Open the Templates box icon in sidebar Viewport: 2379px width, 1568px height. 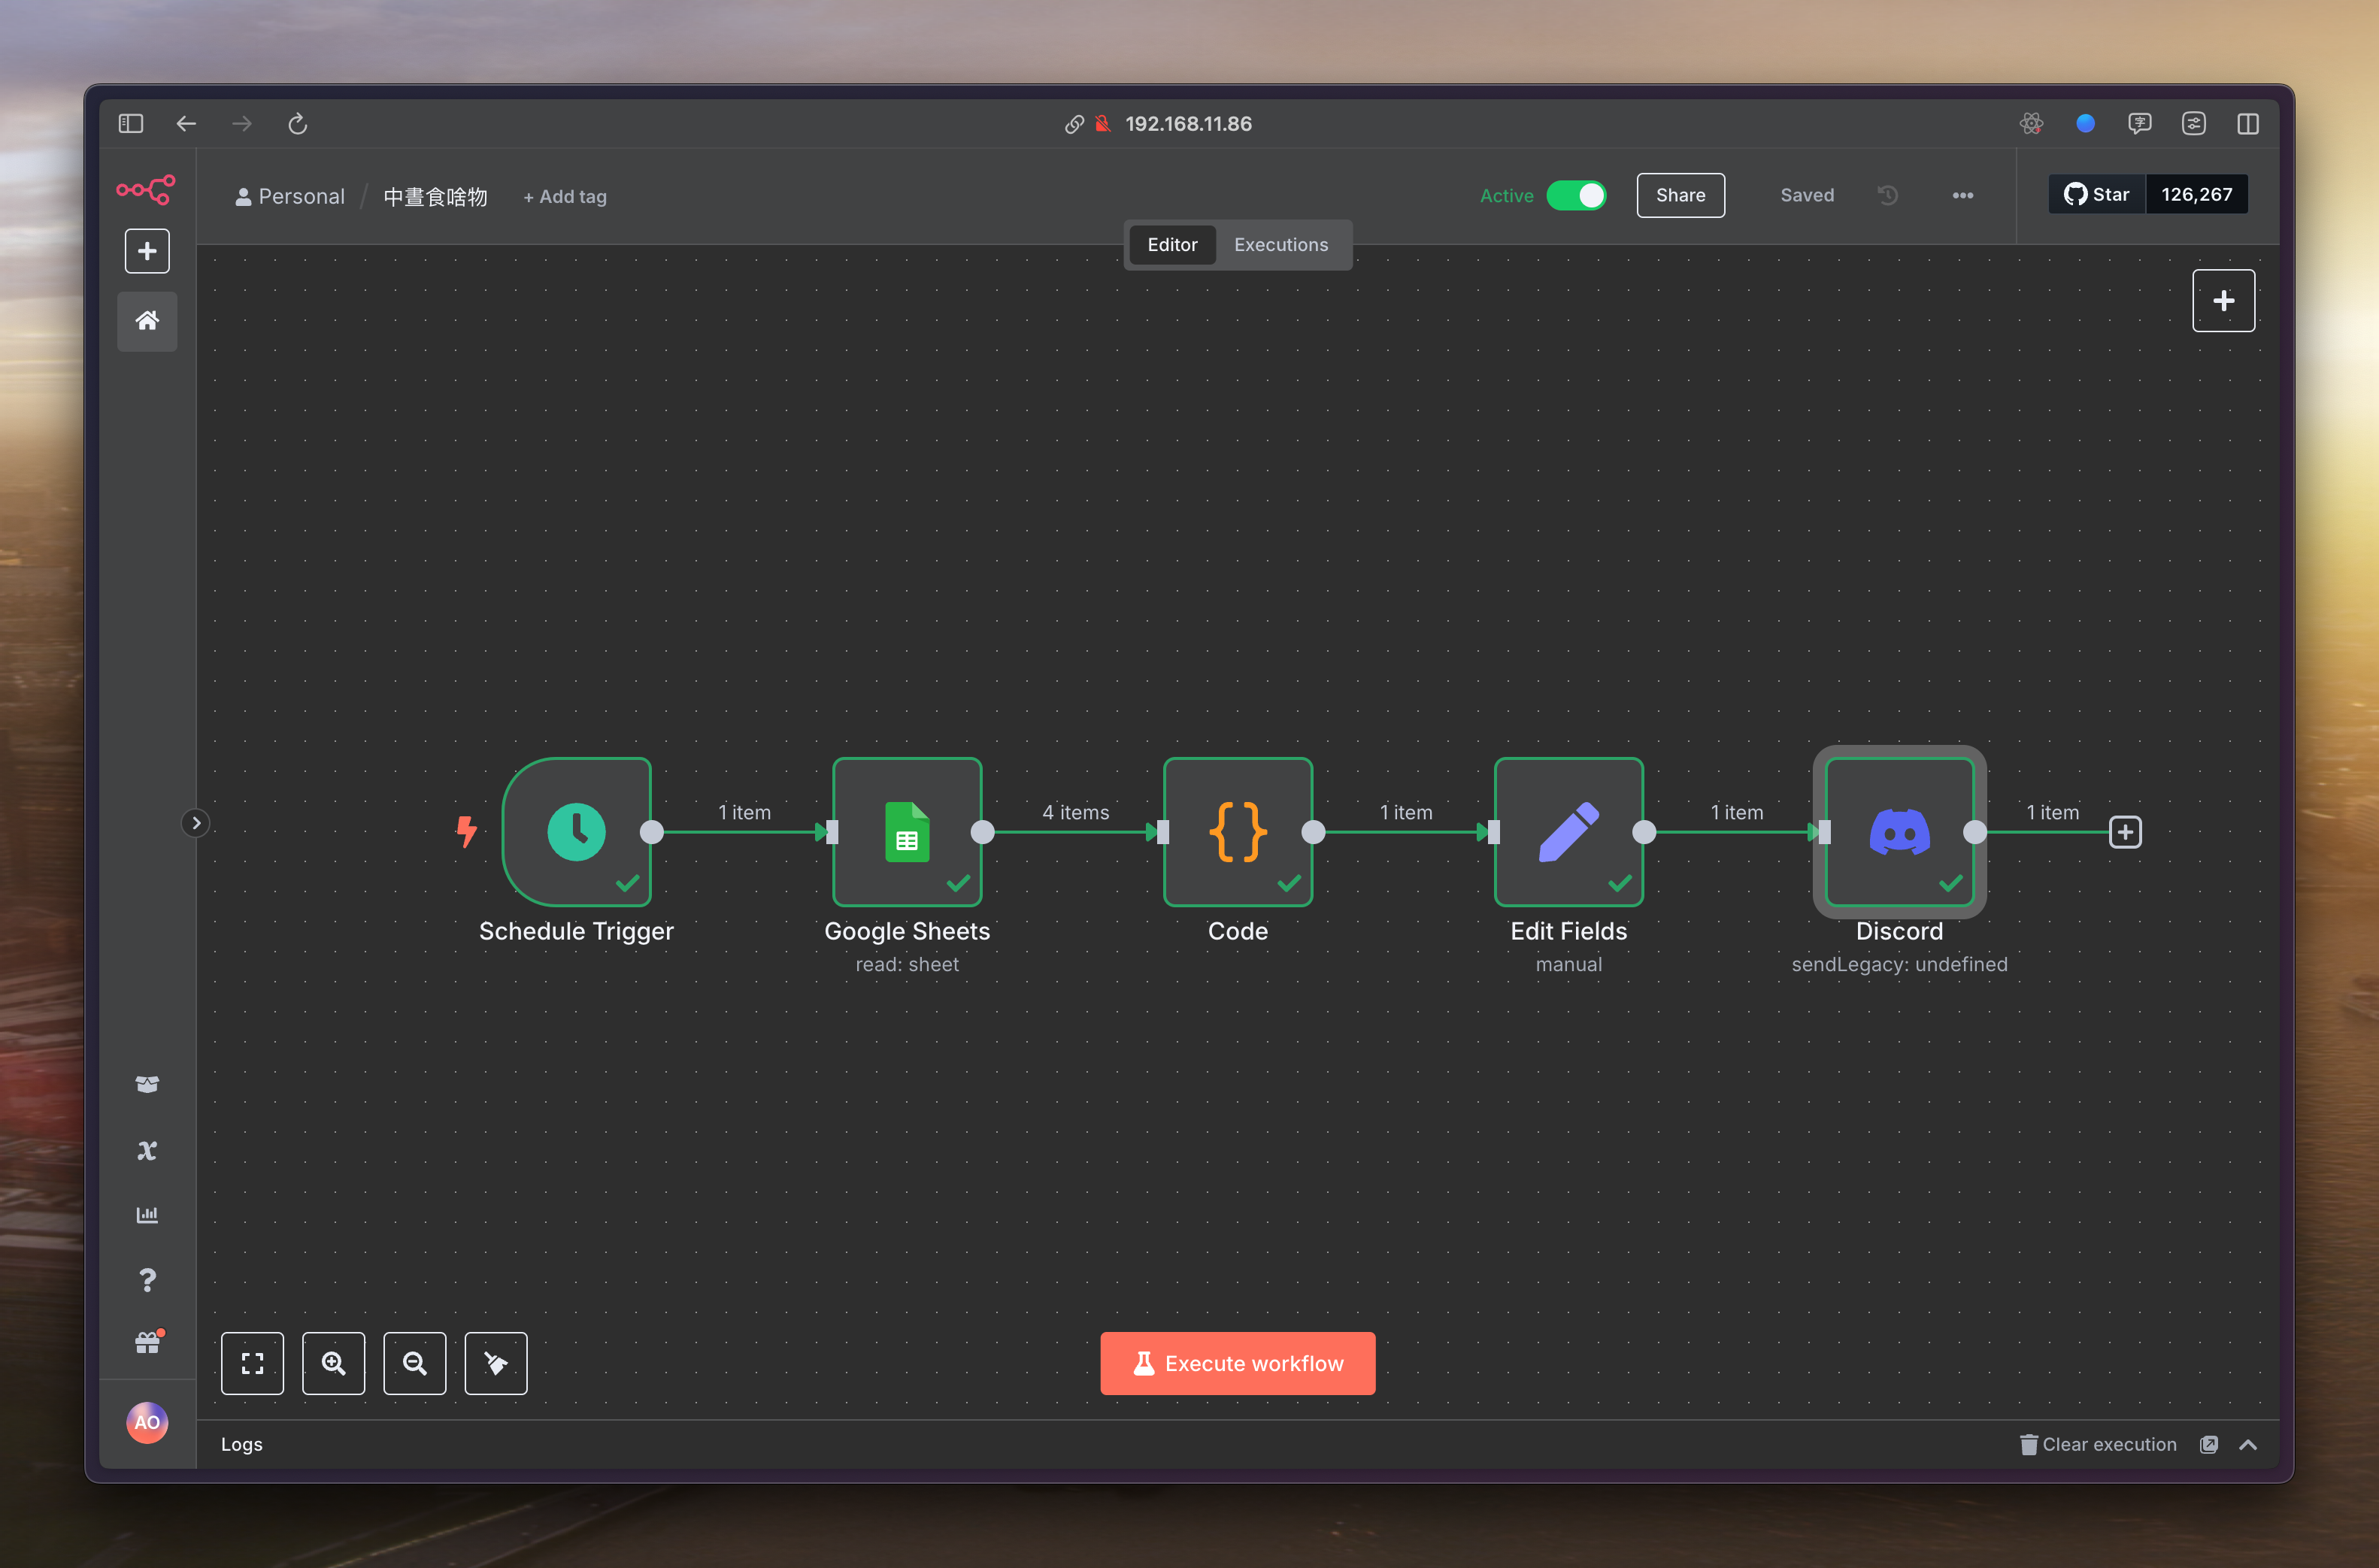tap(147, 1085)
